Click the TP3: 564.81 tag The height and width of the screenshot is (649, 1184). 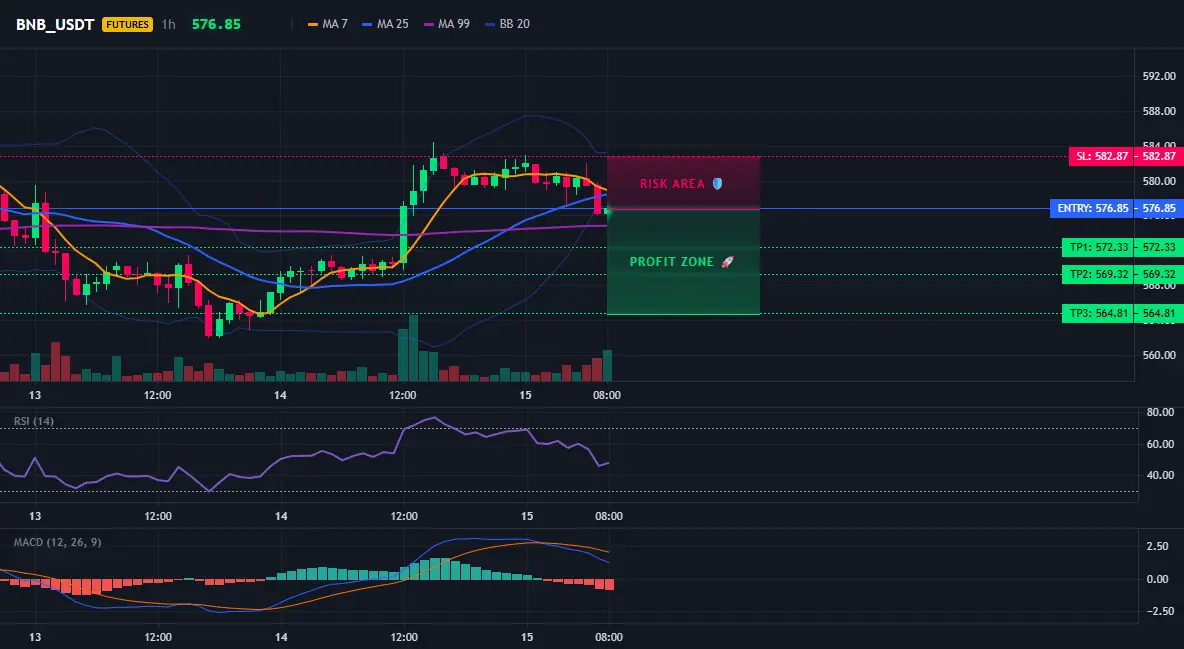tap(1098, 314)
